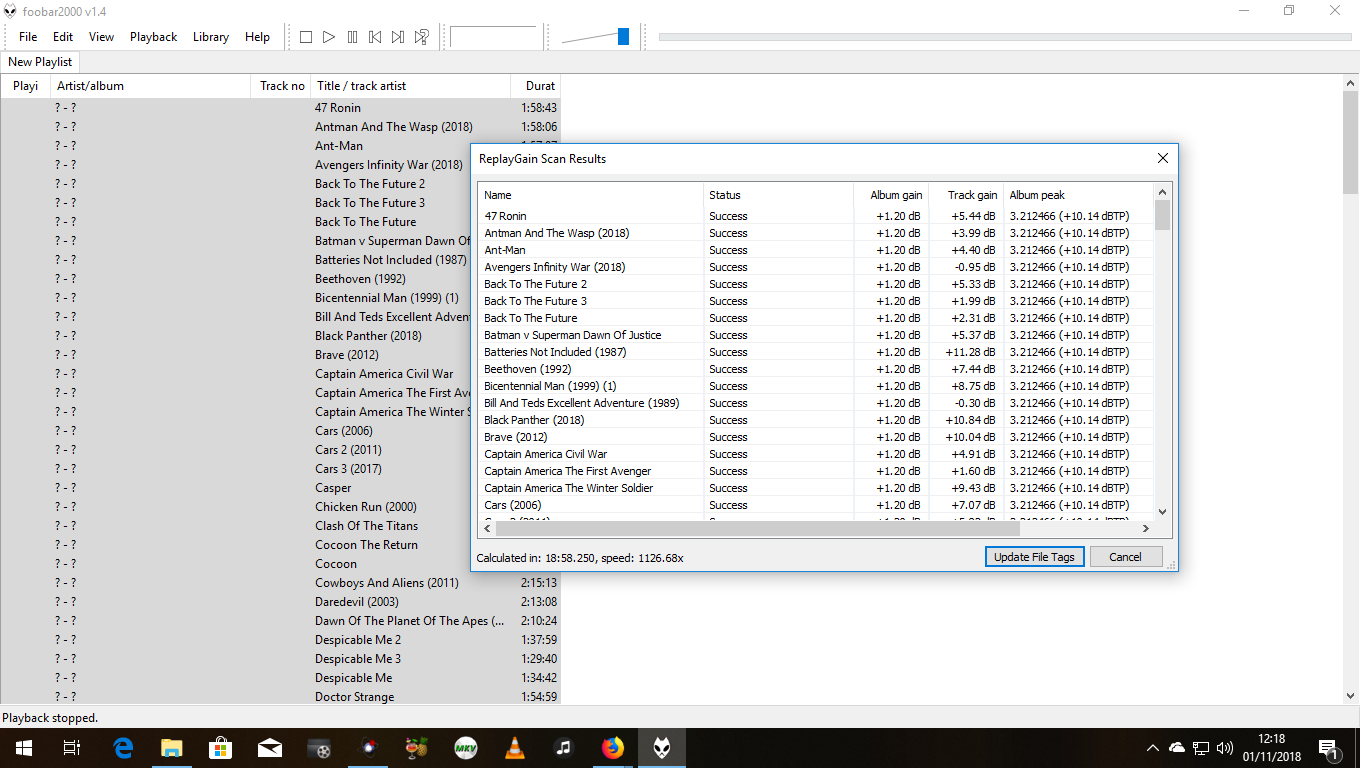Sort scan results by Status column
1360x768 pixels.
(778, 195)
